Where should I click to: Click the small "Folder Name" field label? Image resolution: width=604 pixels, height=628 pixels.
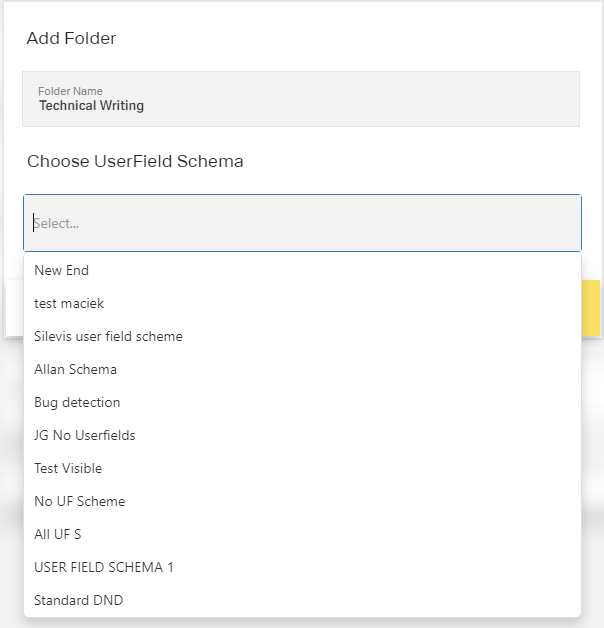pyautogui.click(x=70, y=91)
